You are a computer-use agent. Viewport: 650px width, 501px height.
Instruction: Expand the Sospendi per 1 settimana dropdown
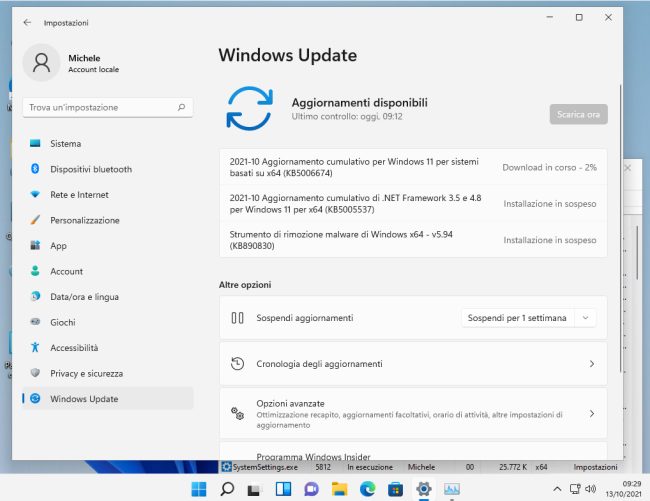point(586,318)
